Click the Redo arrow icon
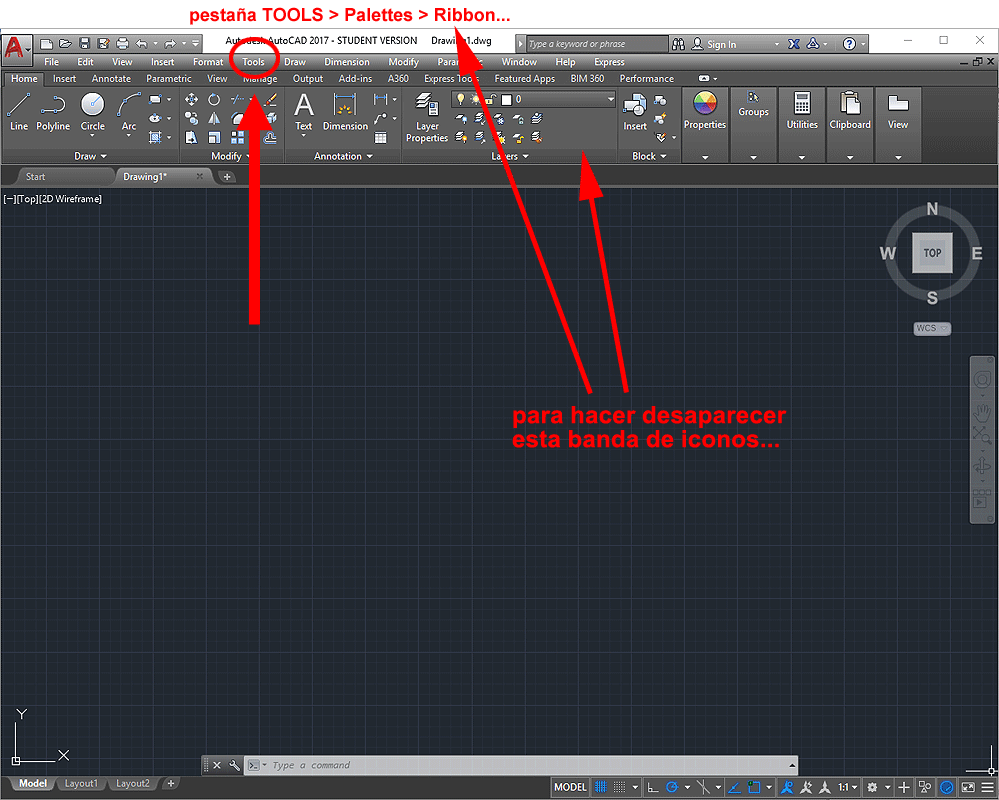Image resolution: width=999 pixels, height=800 pixels. coord(170,43)
